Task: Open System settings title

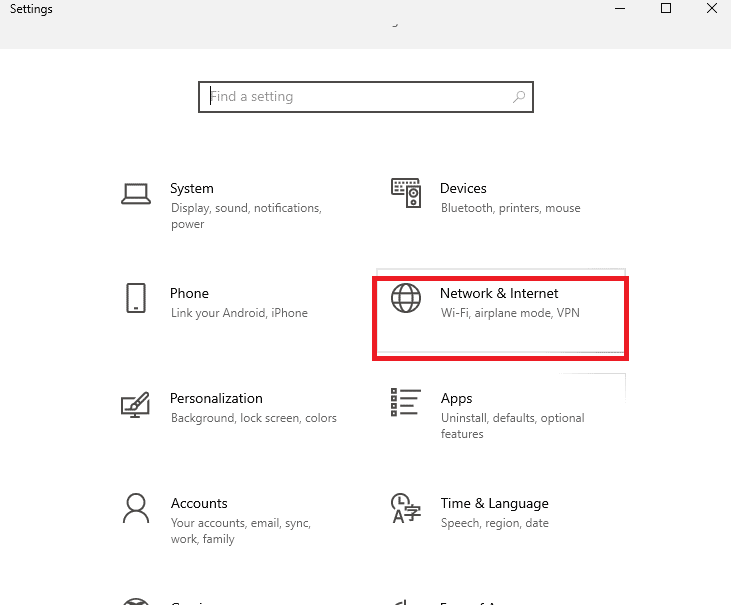Action: tap(192, 188)
